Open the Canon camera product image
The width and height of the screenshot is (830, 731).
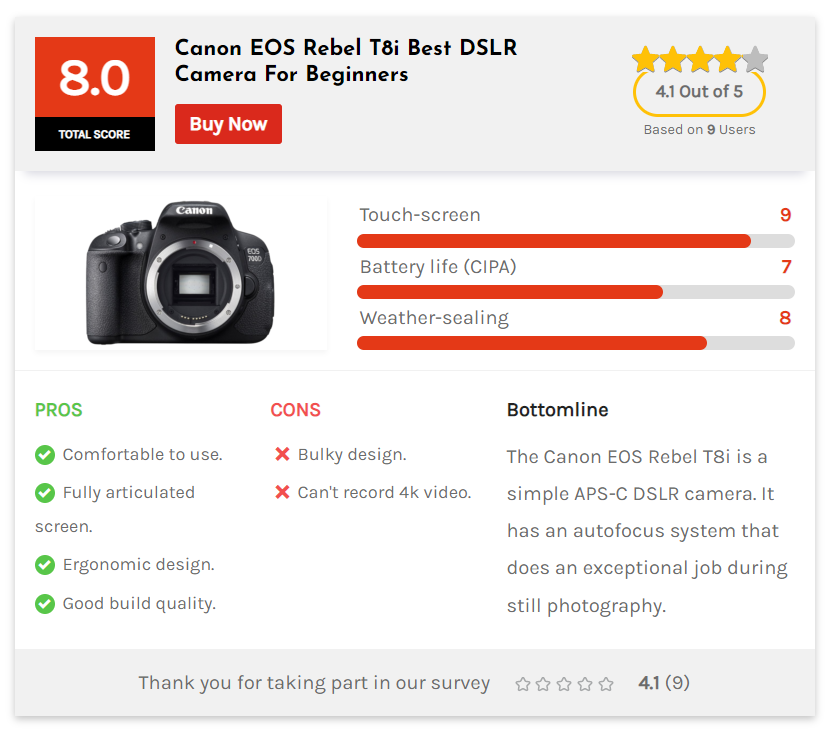pos(181,274)
